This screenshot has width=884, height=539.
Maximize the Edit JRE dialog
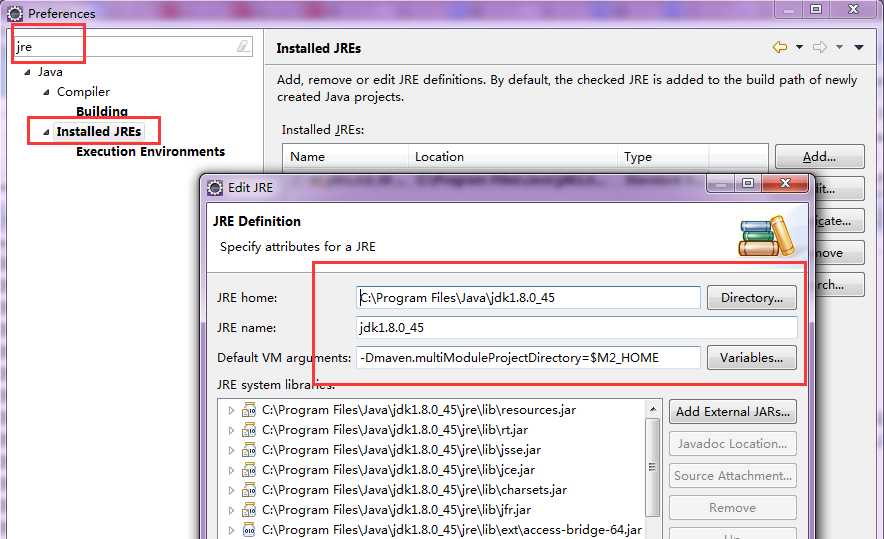pos(748,183)
